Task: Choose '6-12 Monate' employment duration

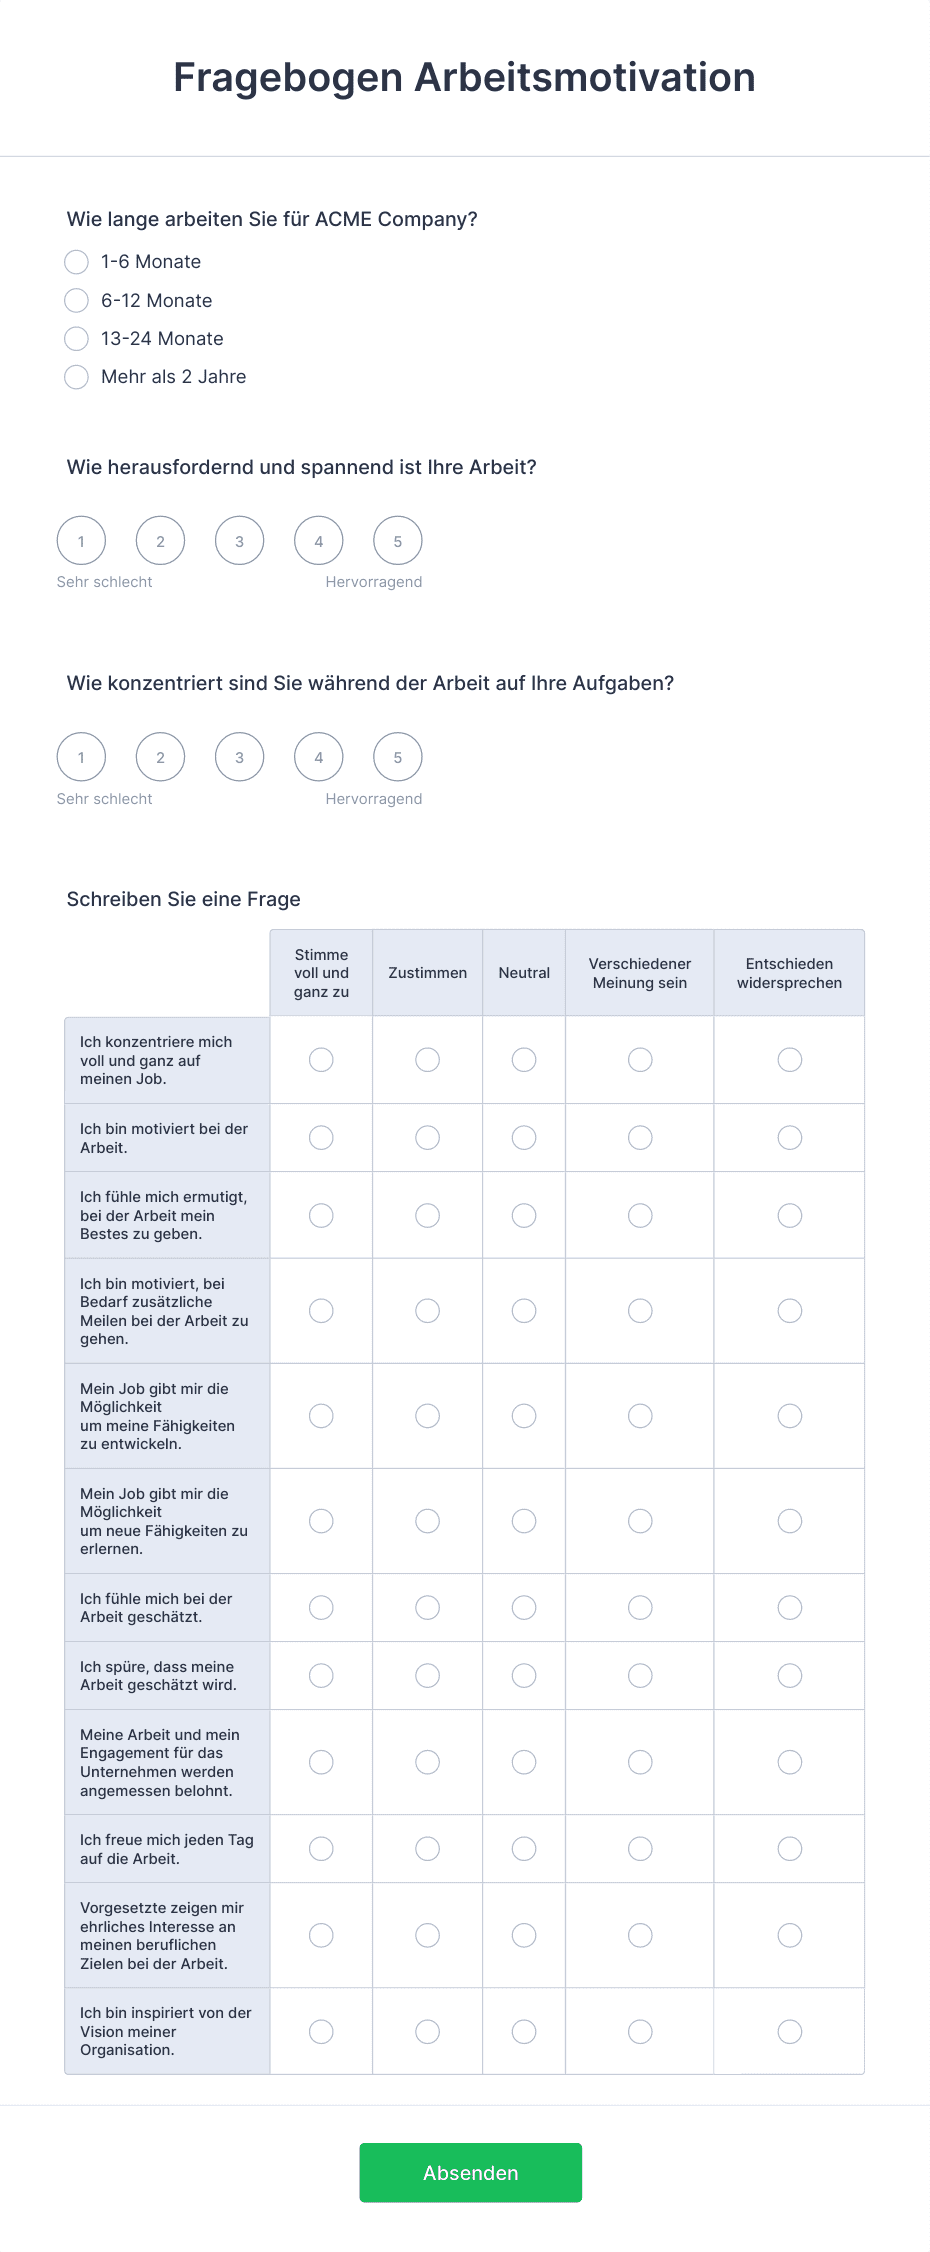Action: click(x=77, y=300)
